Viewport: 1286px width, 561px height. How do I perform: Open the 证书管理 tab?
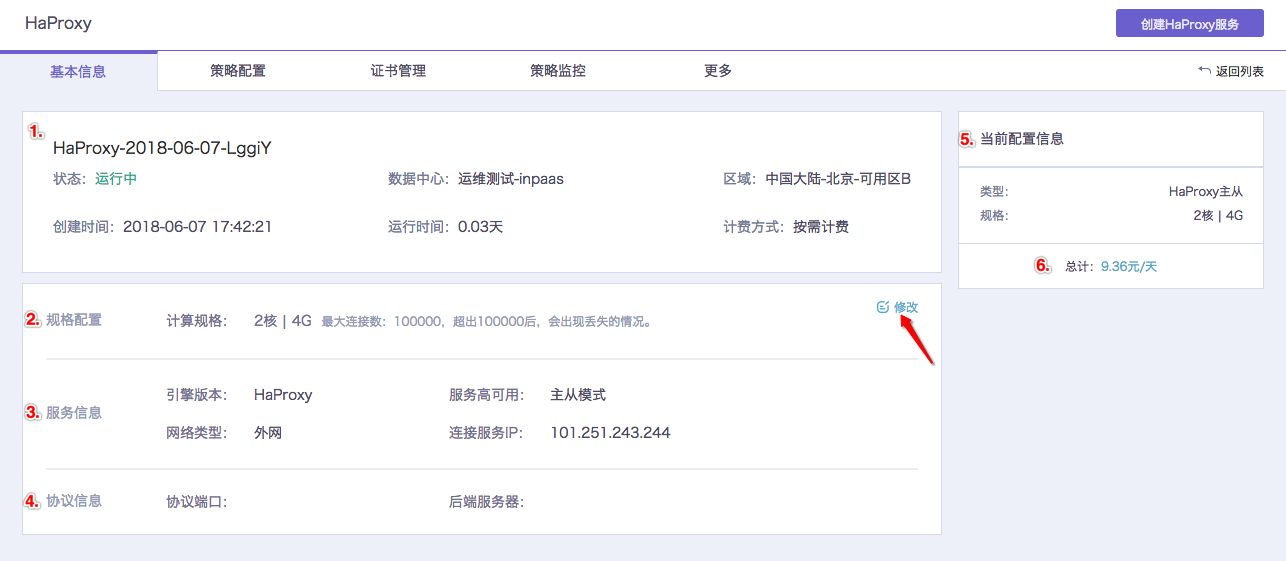pos(398,71)
